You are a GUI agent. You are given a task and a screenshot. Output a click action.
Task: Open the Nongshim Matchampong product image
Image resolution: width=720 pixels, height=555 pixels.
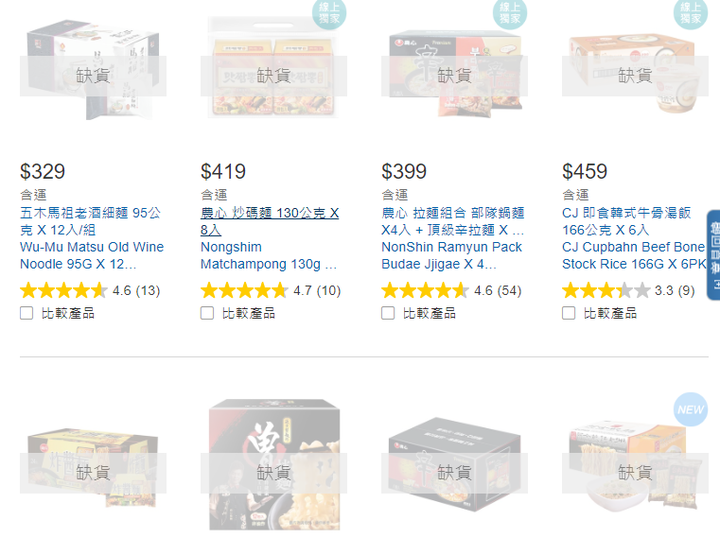tap(274, 67)
